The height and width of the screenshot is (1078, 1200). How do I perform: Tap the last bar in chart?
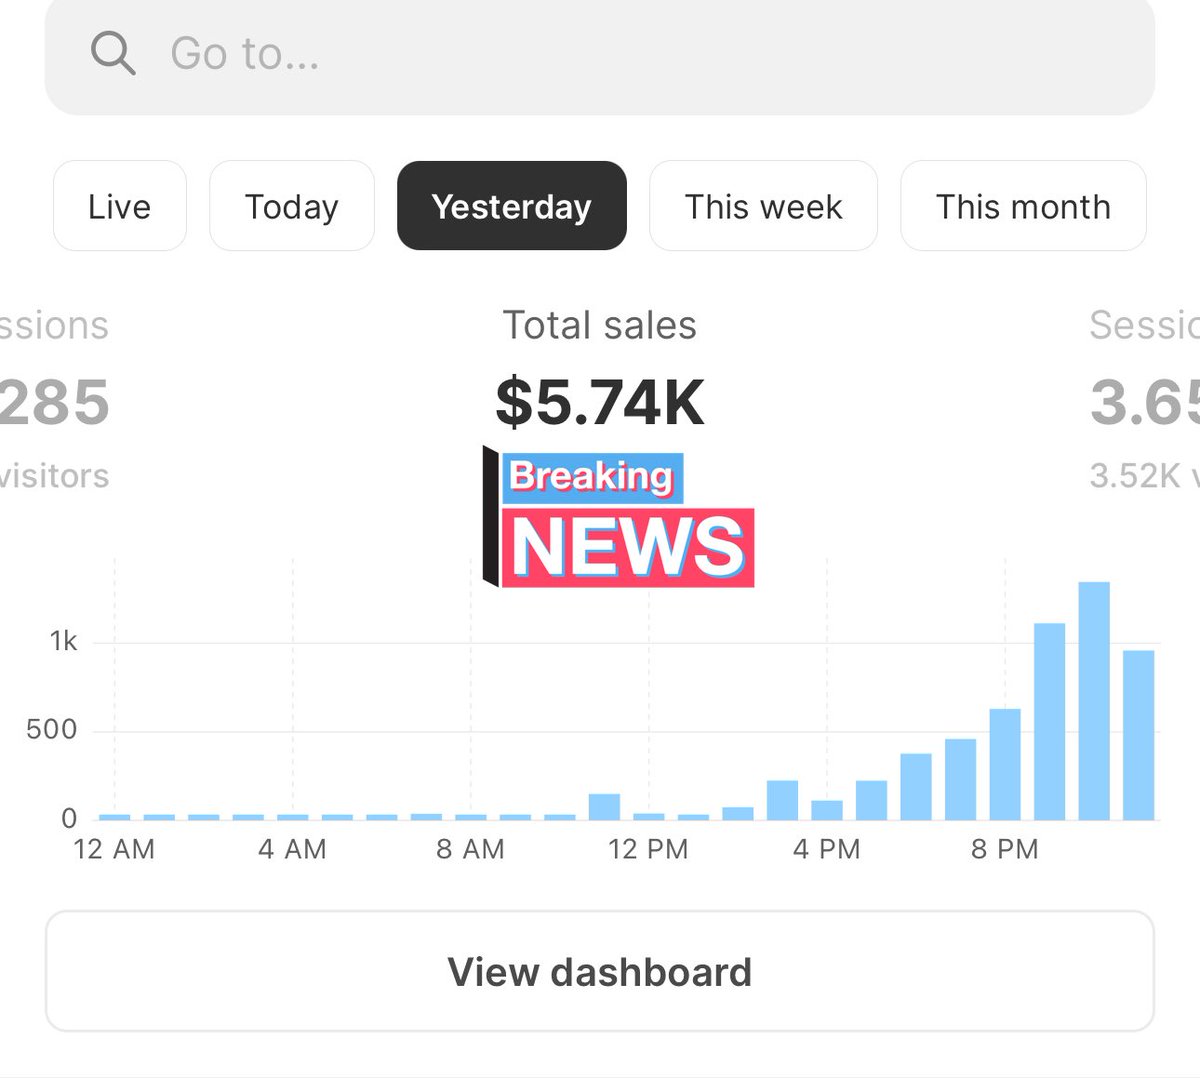1139,735
